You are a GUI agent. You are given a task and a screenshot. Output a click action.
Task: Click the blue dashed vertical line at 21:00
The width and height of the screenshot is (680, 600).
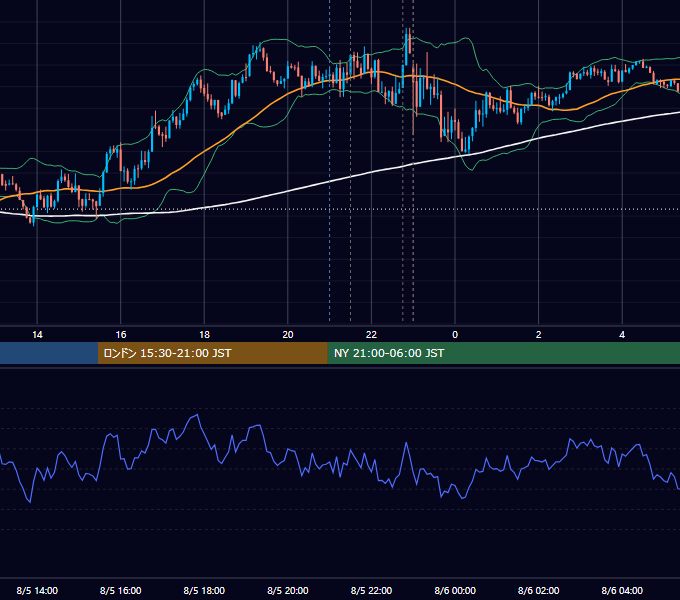click(330, 161)
